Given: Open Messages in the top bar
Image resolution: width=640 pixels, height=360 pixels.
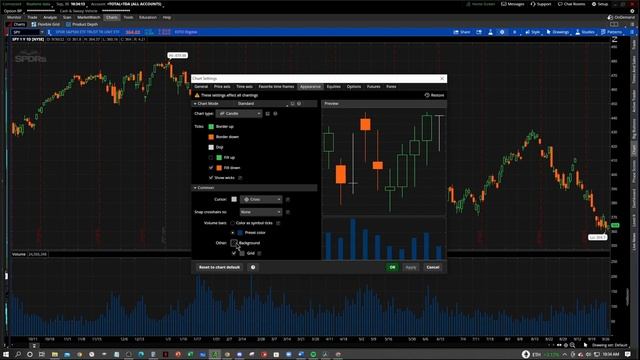Looking at the screenshot, I should tap(513, 4).
